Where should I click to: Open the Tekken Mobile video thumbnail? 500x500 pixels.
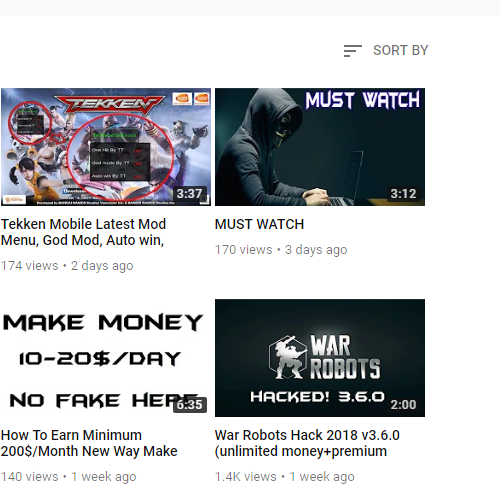pos(106,147)
